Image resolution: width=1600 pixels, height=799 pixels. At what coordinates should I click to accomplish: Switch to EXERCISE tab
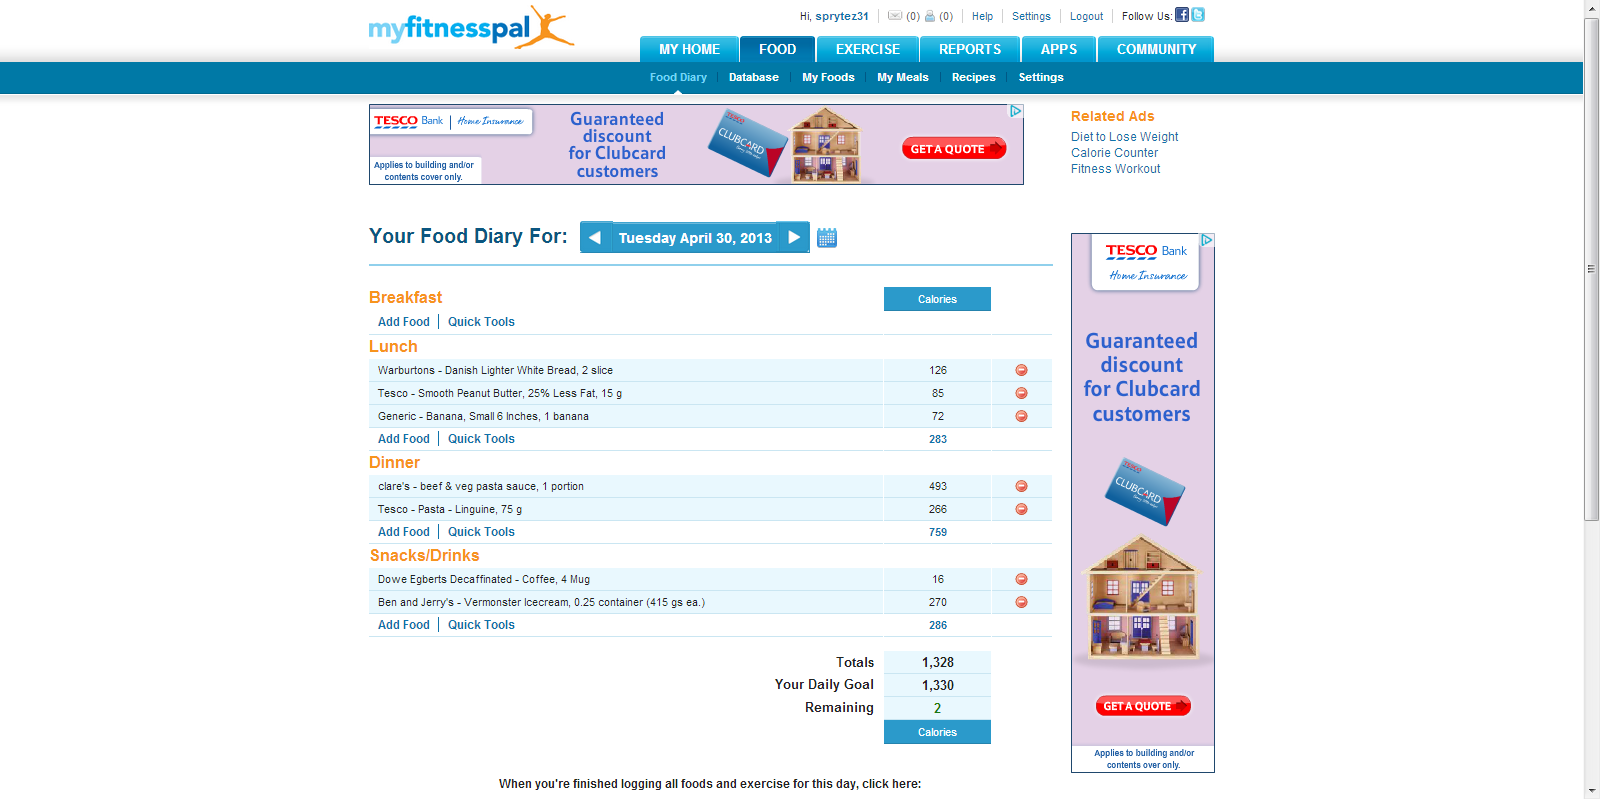pyautogui.click(x=868, y=49)
